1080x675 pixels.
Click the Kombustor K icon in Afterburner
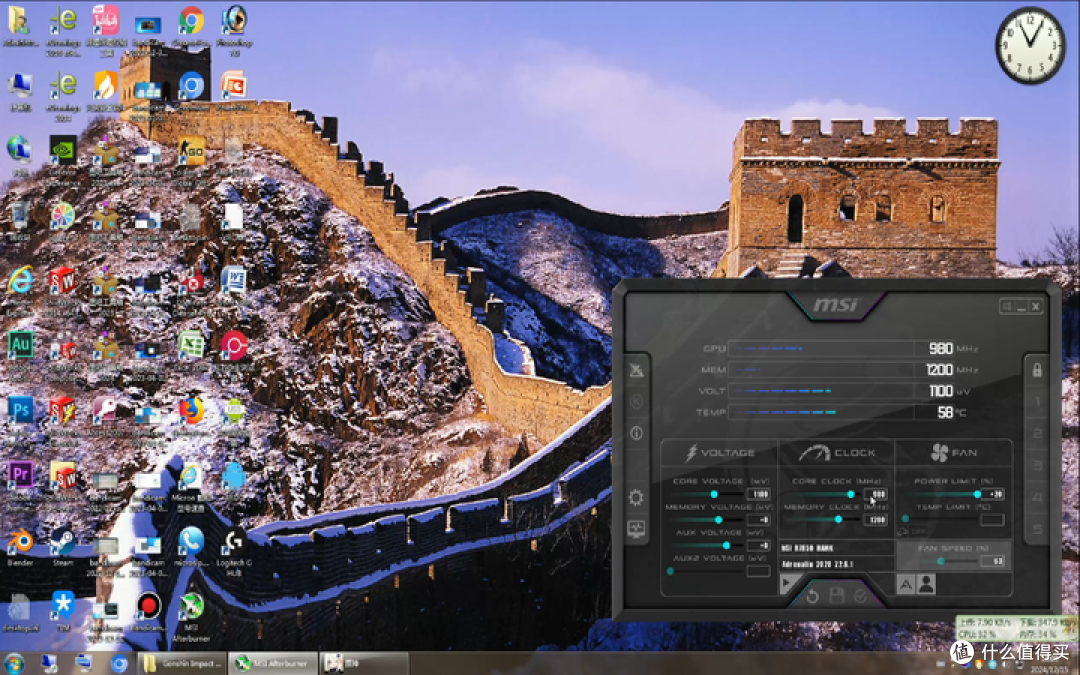pos(636,401)
